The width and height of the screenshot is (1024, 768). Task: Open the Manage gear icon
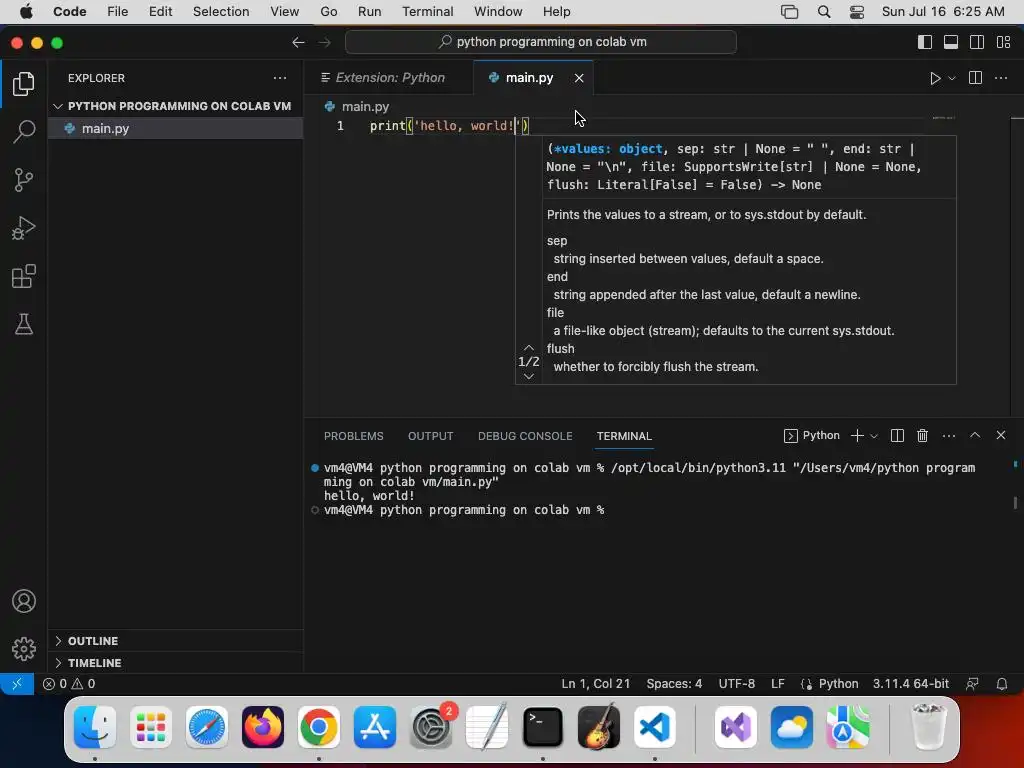coord(24,648)
